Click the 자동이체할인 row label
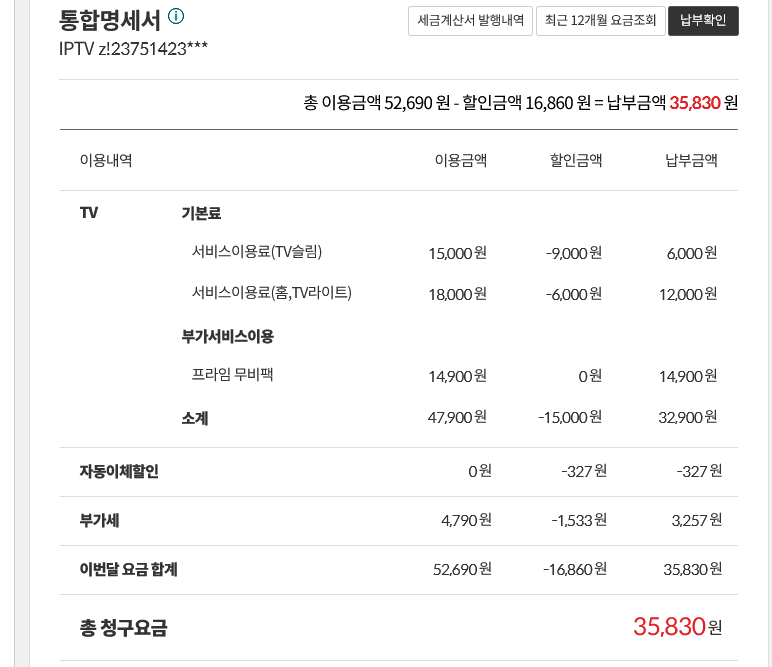 [119, 471]
